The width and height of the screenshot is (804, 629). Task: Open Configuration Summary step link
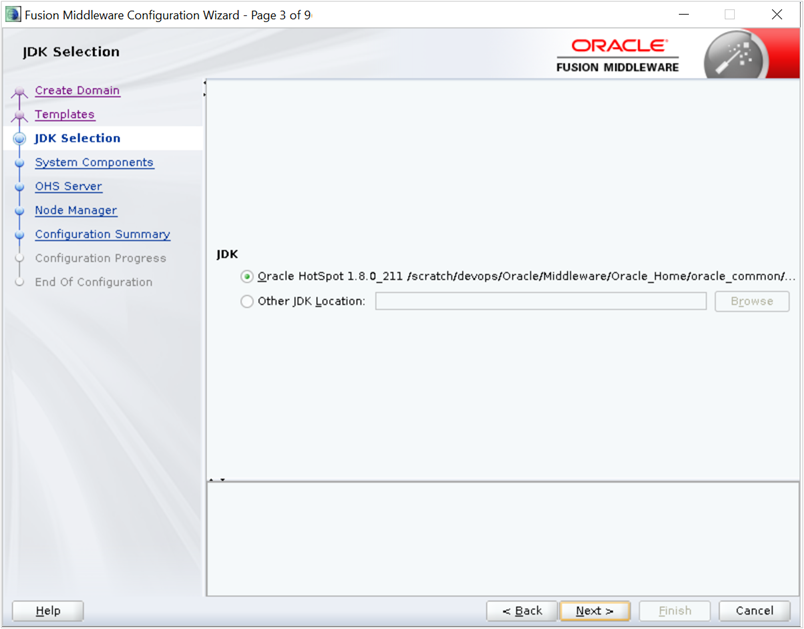(103, 234)
